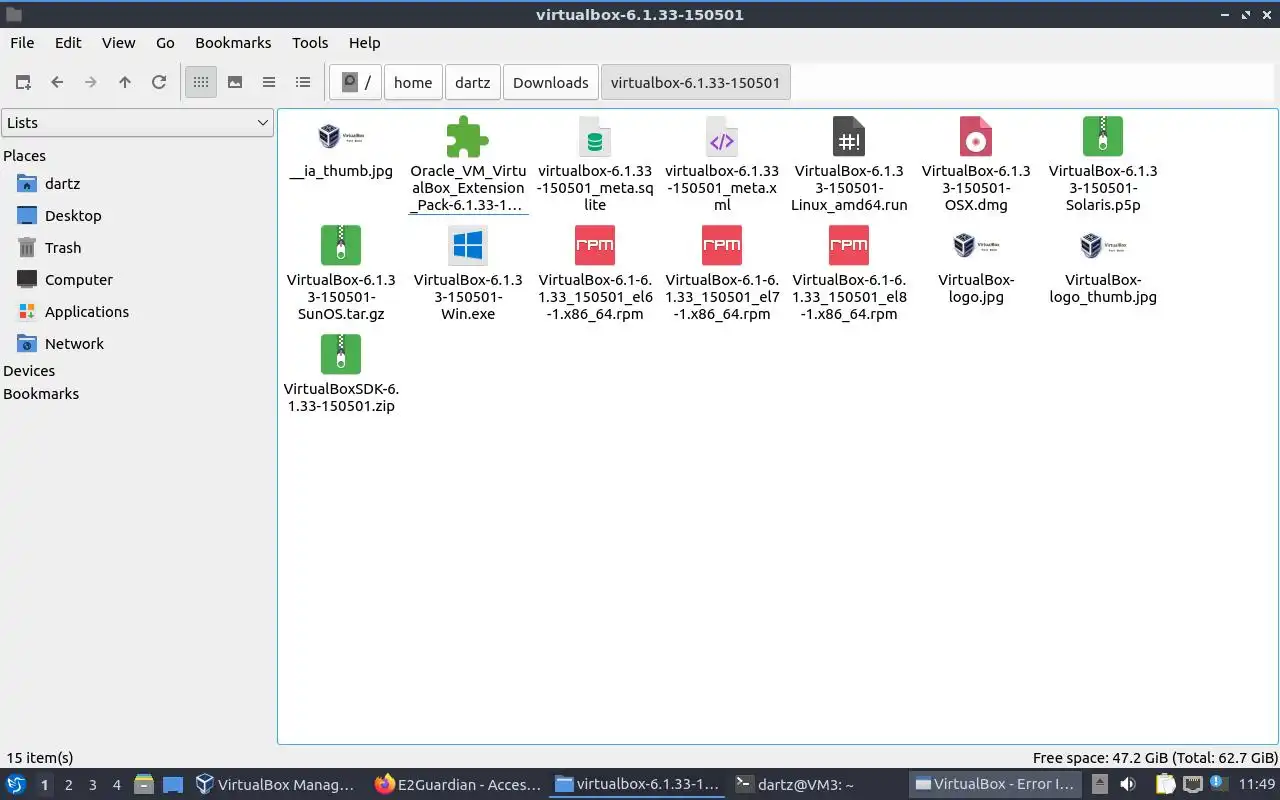Select Oracle_VM_VirtualBox_Extension_Pack puzzle icon file

point(468,165)
